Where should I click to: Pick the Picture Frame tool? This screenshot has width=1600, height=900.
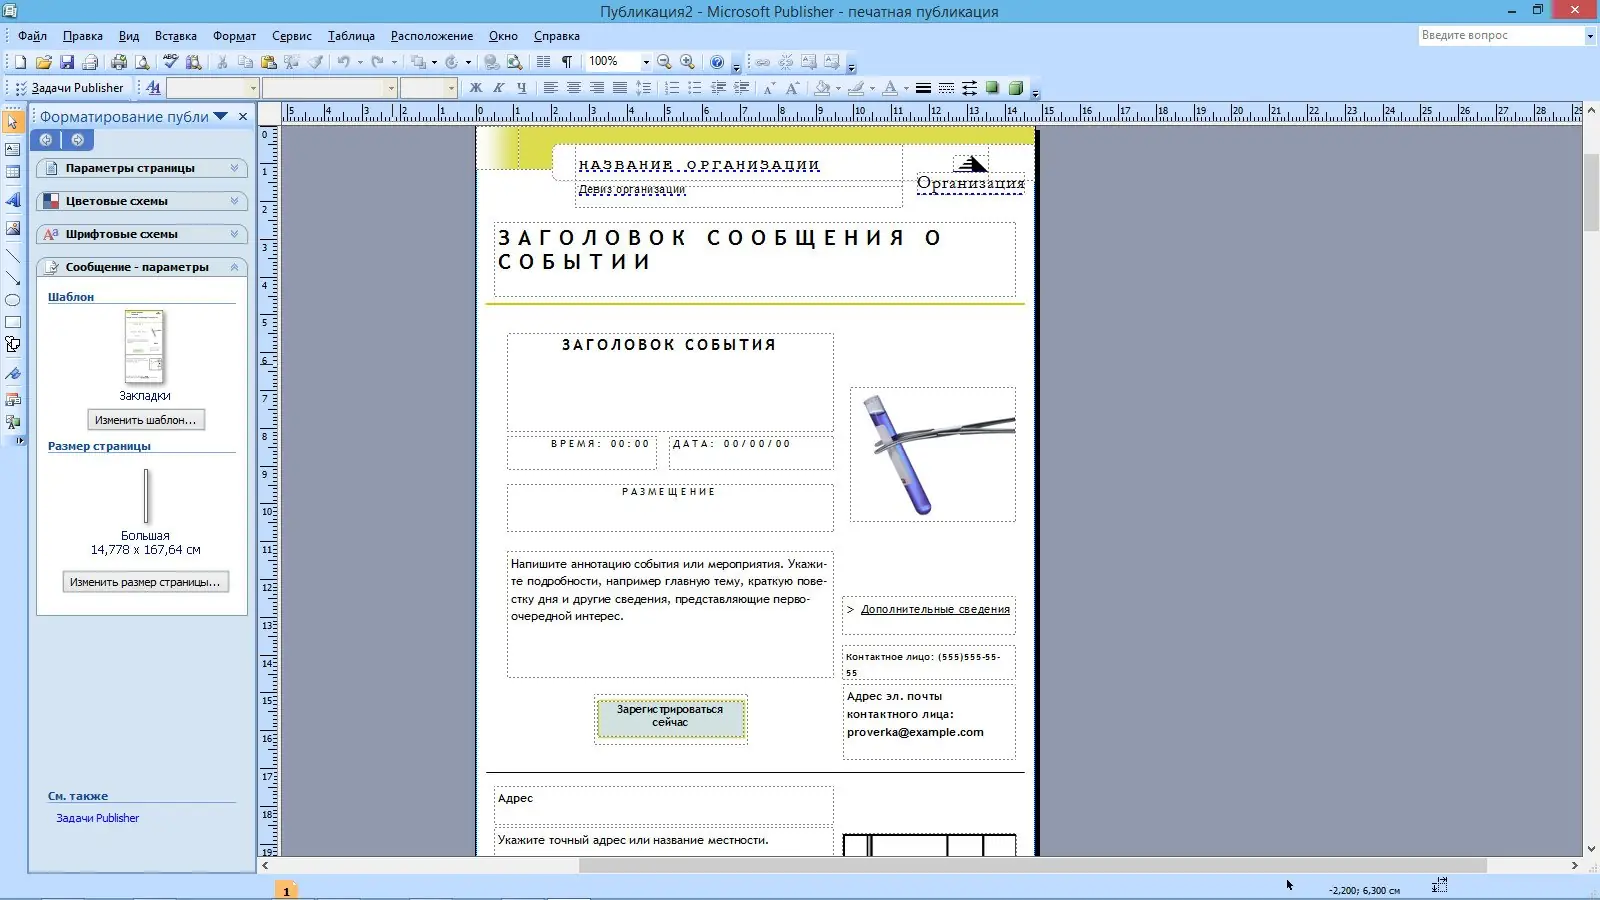click(13, 228)
